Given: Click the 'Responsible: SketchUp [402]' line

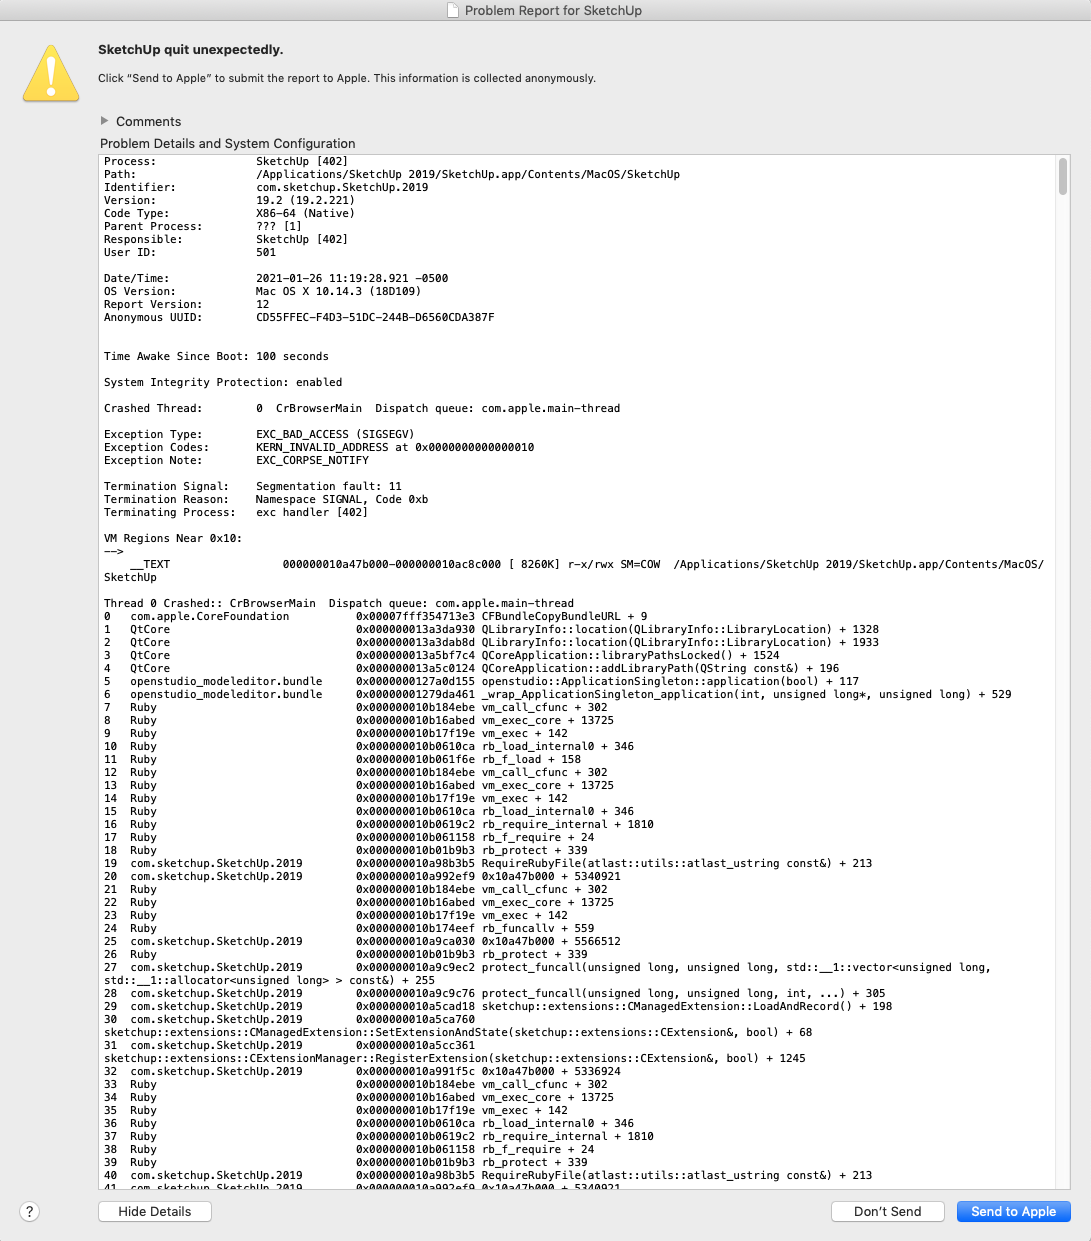Looking at the screenshot, I should (226, 239).
